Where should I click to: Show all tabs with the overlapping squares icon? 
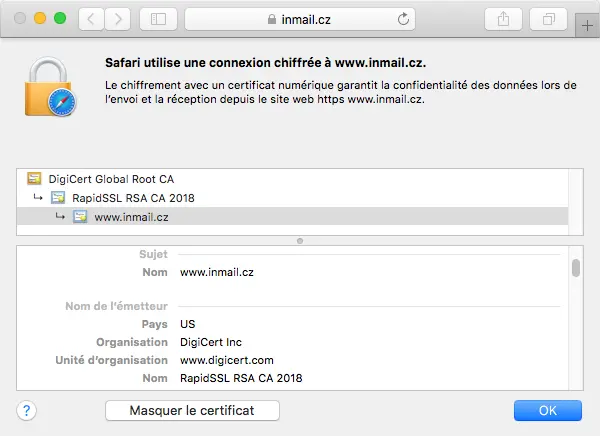coord(548,19)
